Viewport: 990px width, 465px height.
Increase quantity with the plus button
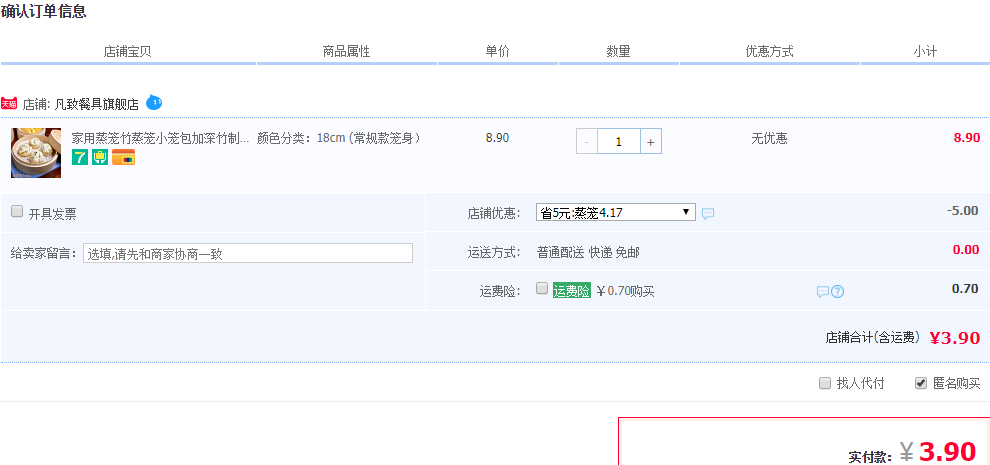[x=650, y=142]
